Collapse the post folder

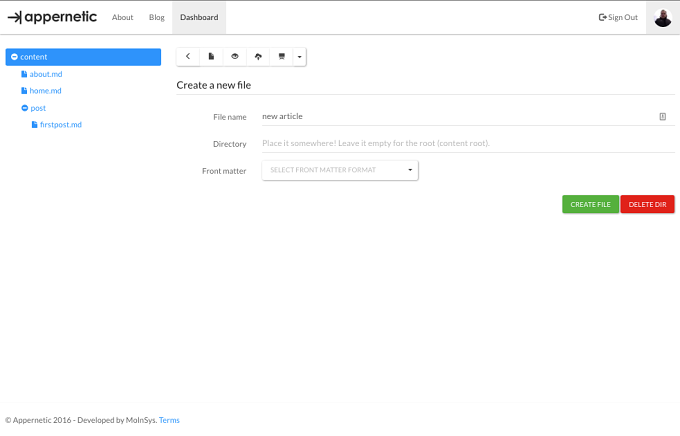pos(25,108)
